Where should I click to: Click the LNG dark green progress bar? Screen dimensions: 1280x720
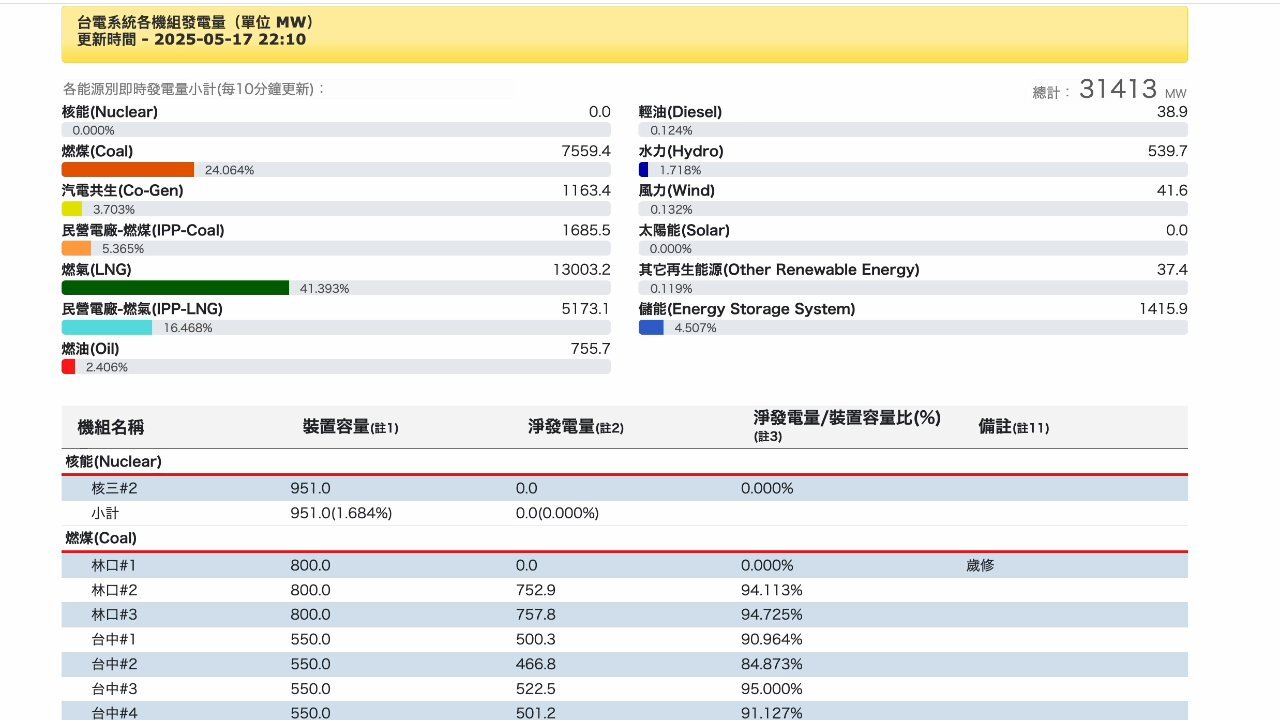175,288
